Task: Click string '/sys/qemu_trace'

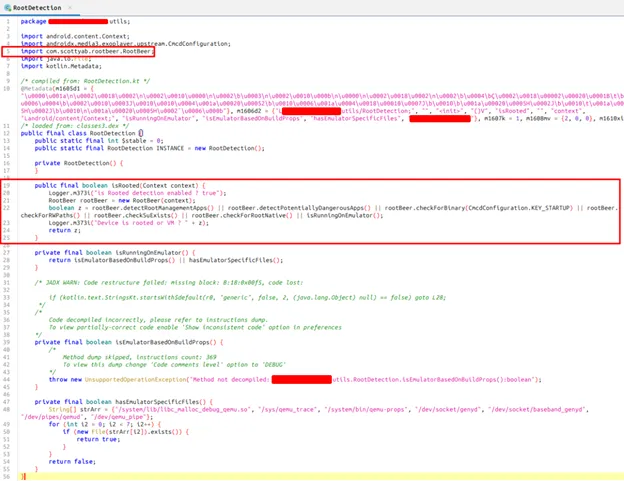Action: point(287,409)
